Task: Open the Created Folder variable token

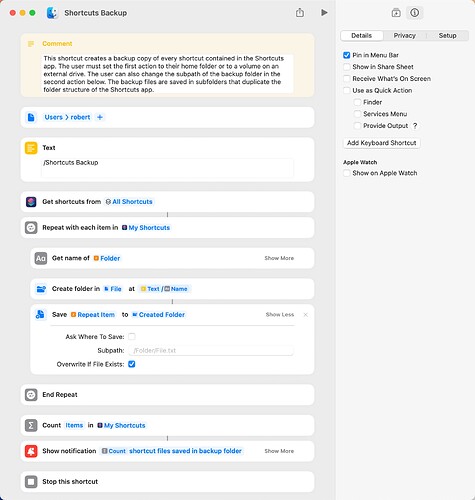Action: pos(158,315)
